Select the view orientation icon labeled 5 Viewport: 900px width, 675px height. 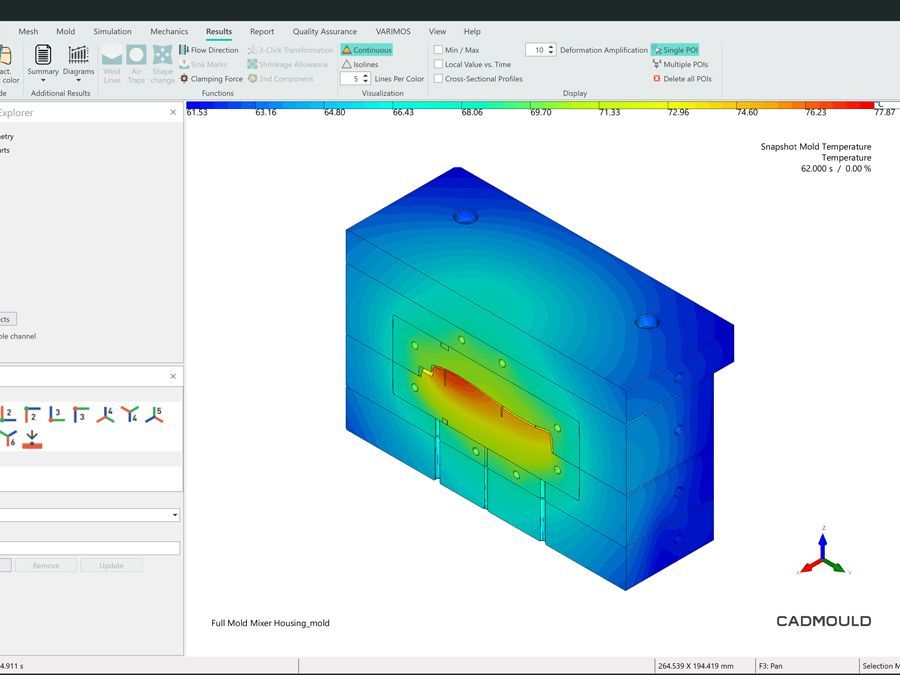pyautogui.click(x=154, y=414)
